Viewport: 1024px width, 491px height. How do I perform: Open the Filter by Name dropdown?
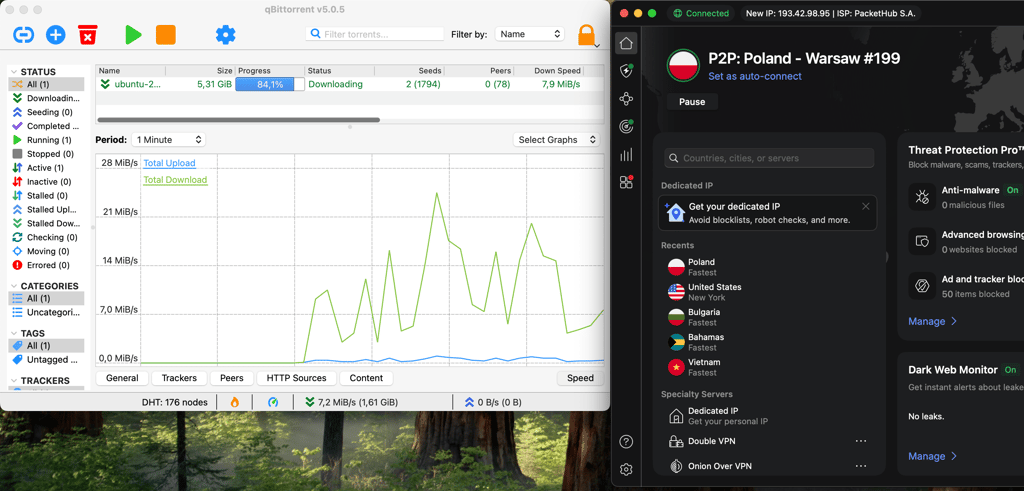click(x=530, y=34)
